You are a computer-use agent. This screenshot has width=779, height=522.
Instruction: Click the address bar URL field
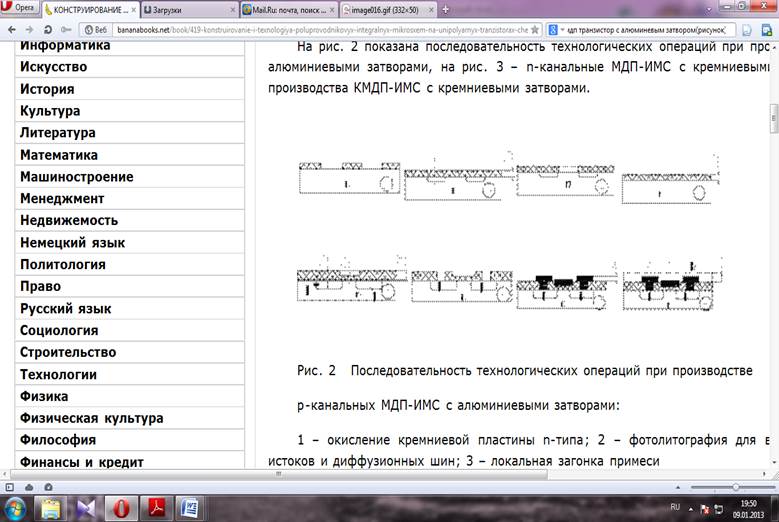pos(322,30)
